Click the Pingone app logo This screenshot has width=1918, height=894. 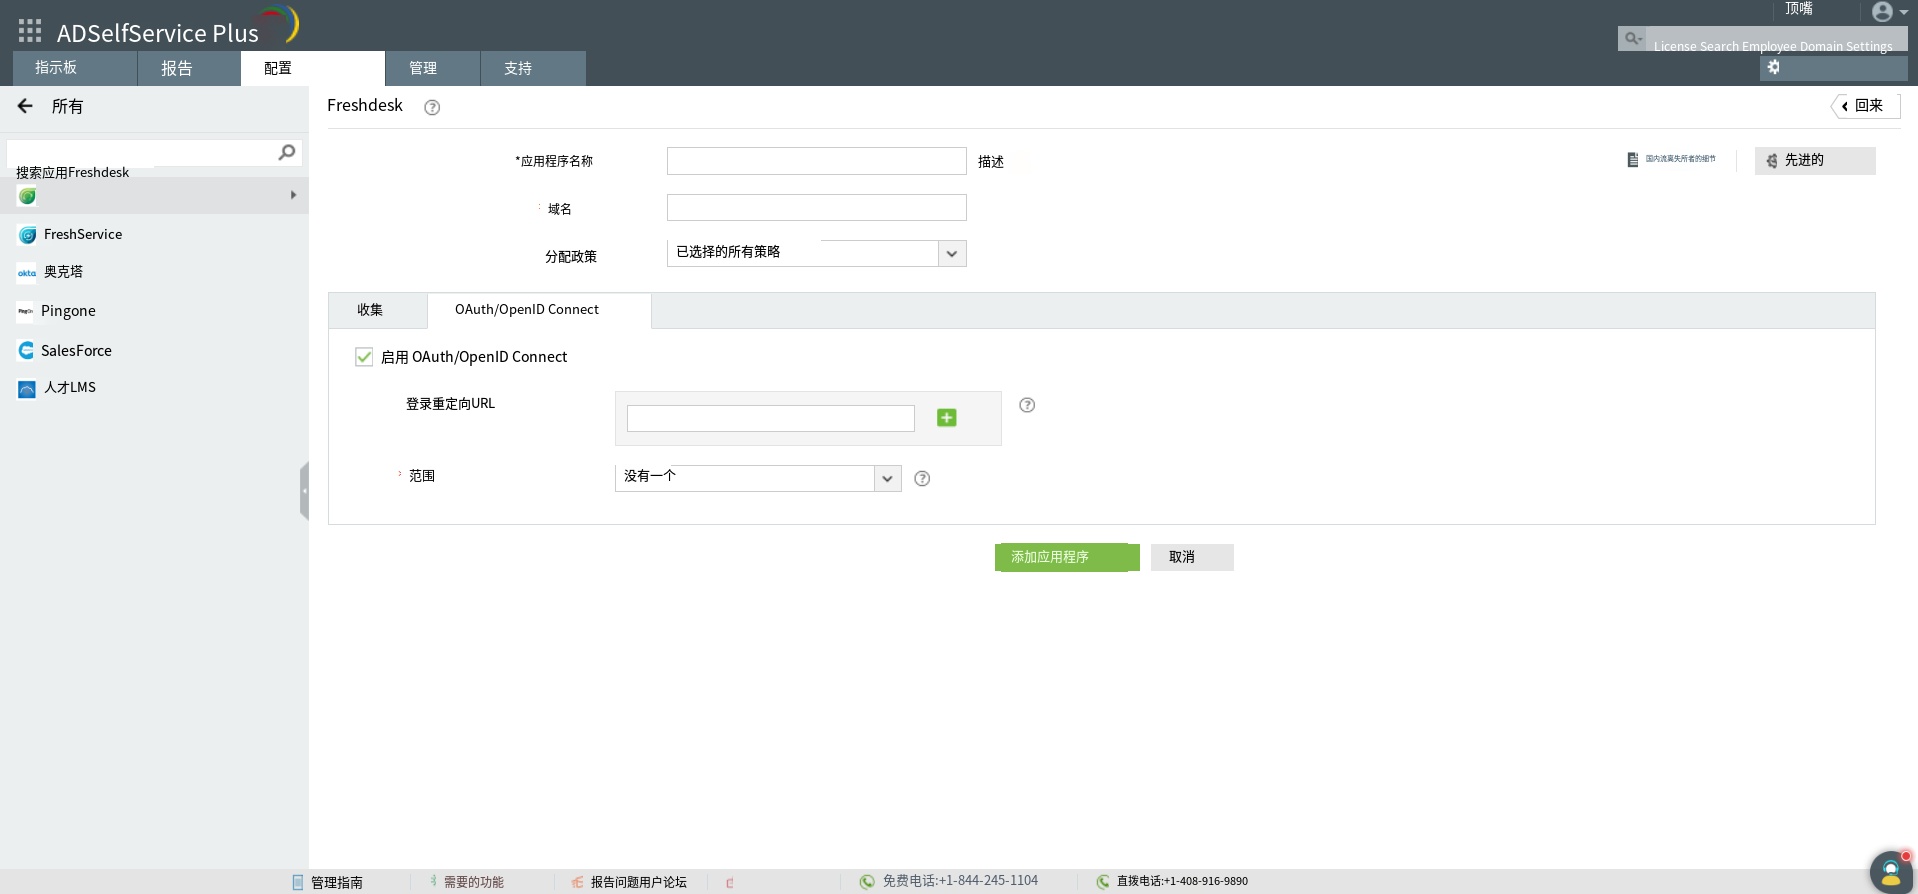26,312
